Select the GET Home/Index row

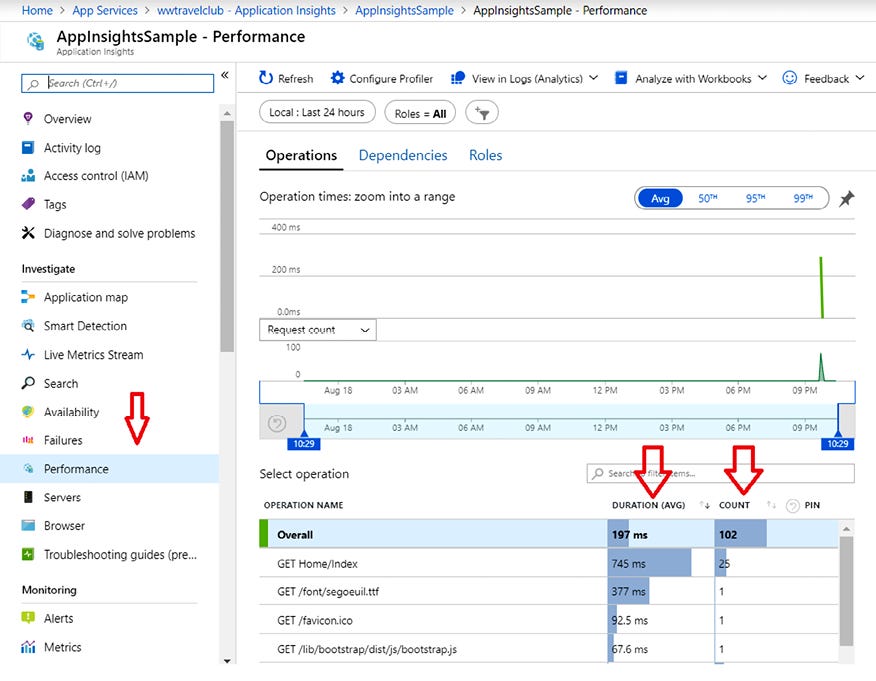pyautogui.click(x=549, y=563)
